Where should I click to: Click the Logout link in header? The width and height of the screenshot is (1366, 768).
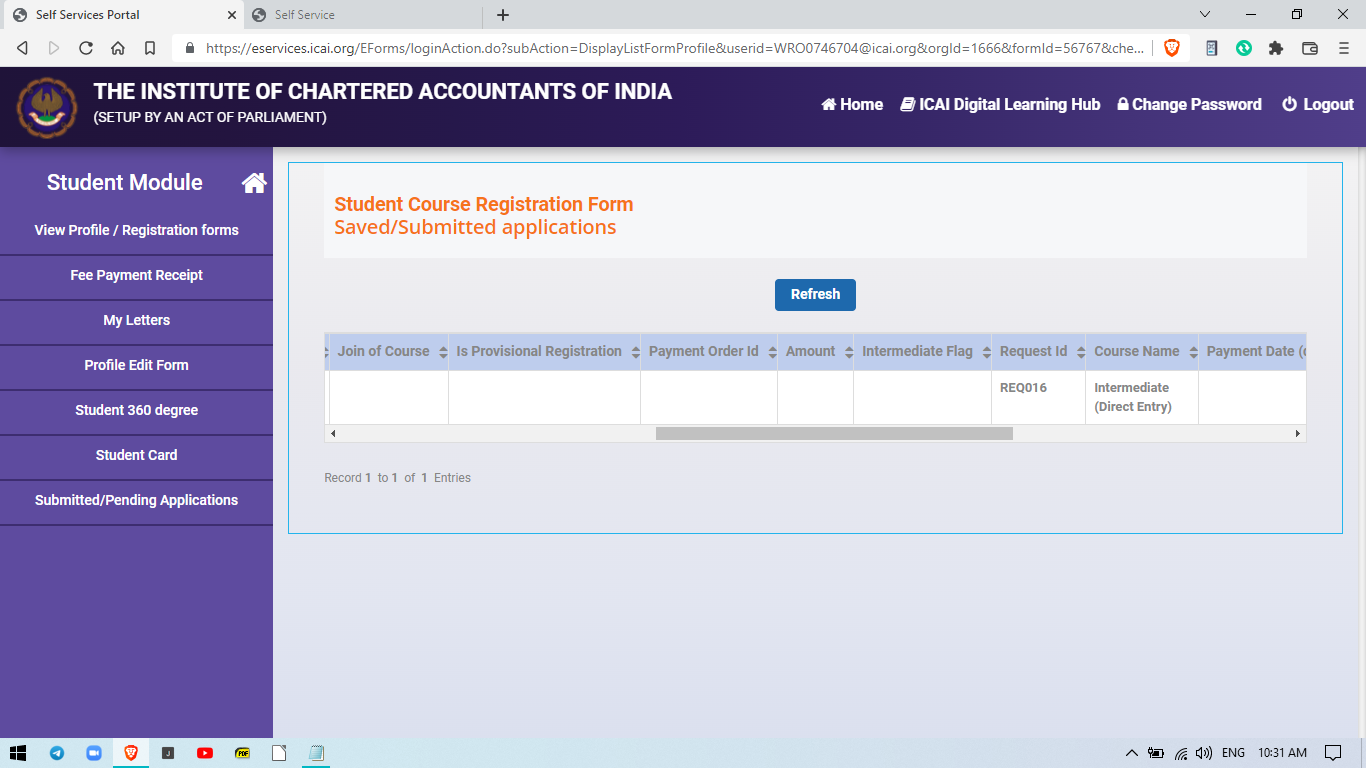(1317, 105)
